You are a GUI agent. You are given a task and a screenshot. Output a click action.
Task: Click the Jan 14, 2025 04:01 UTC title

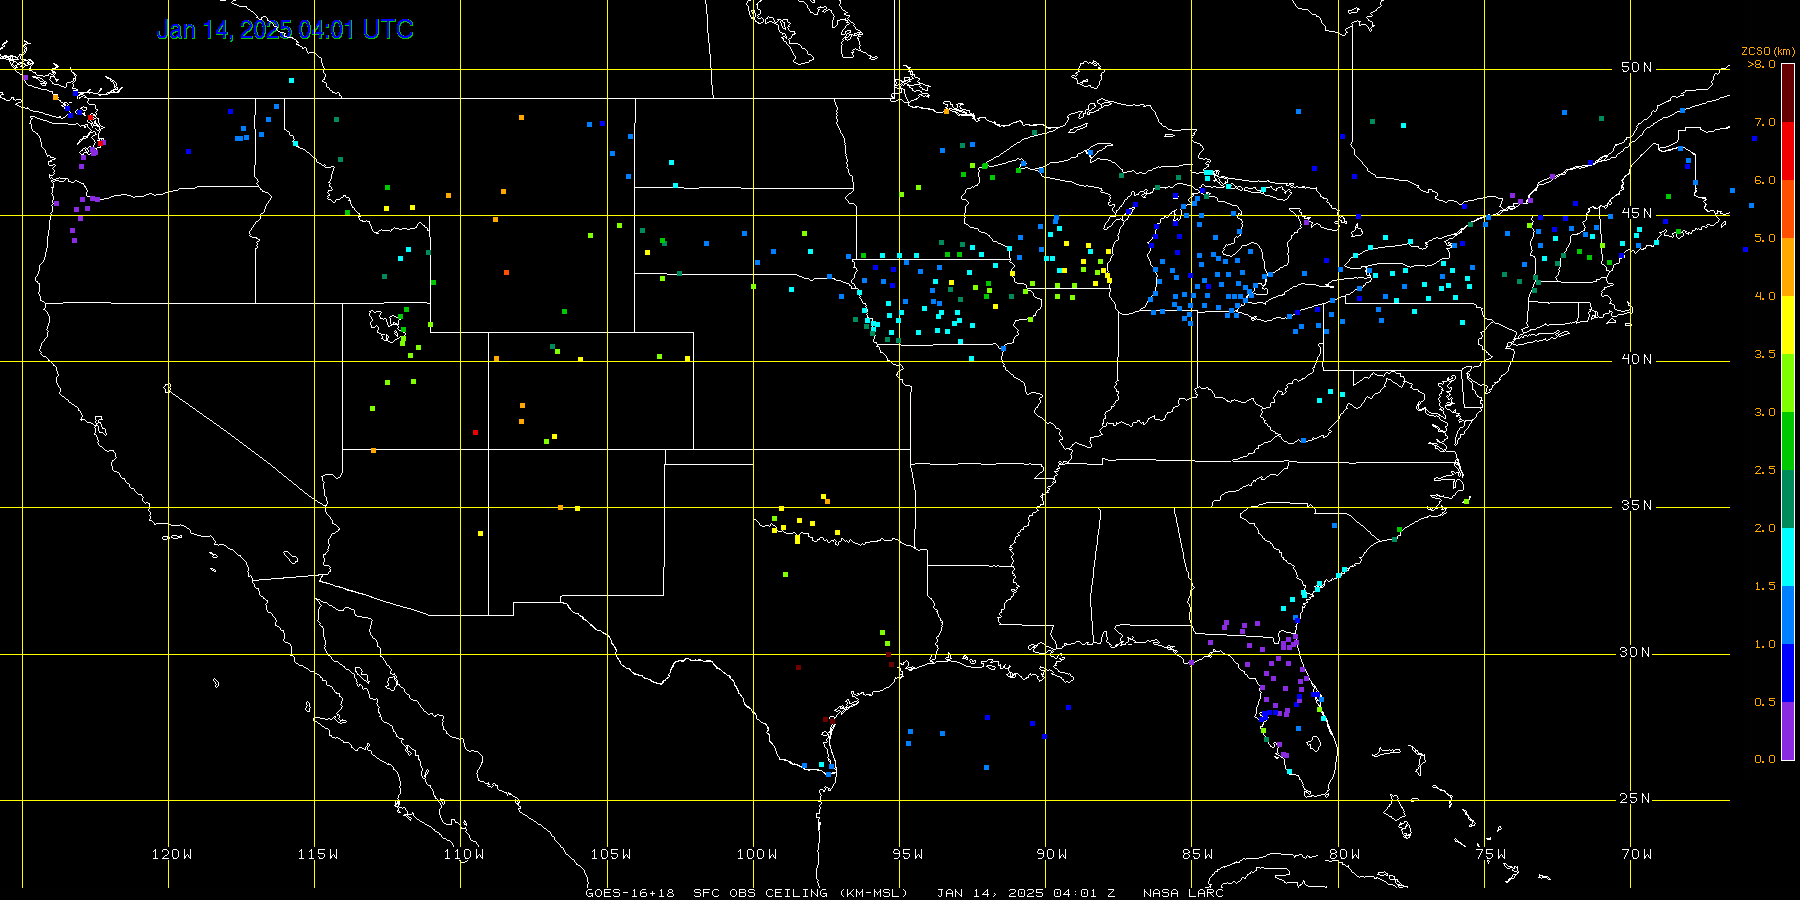[285, 30]
